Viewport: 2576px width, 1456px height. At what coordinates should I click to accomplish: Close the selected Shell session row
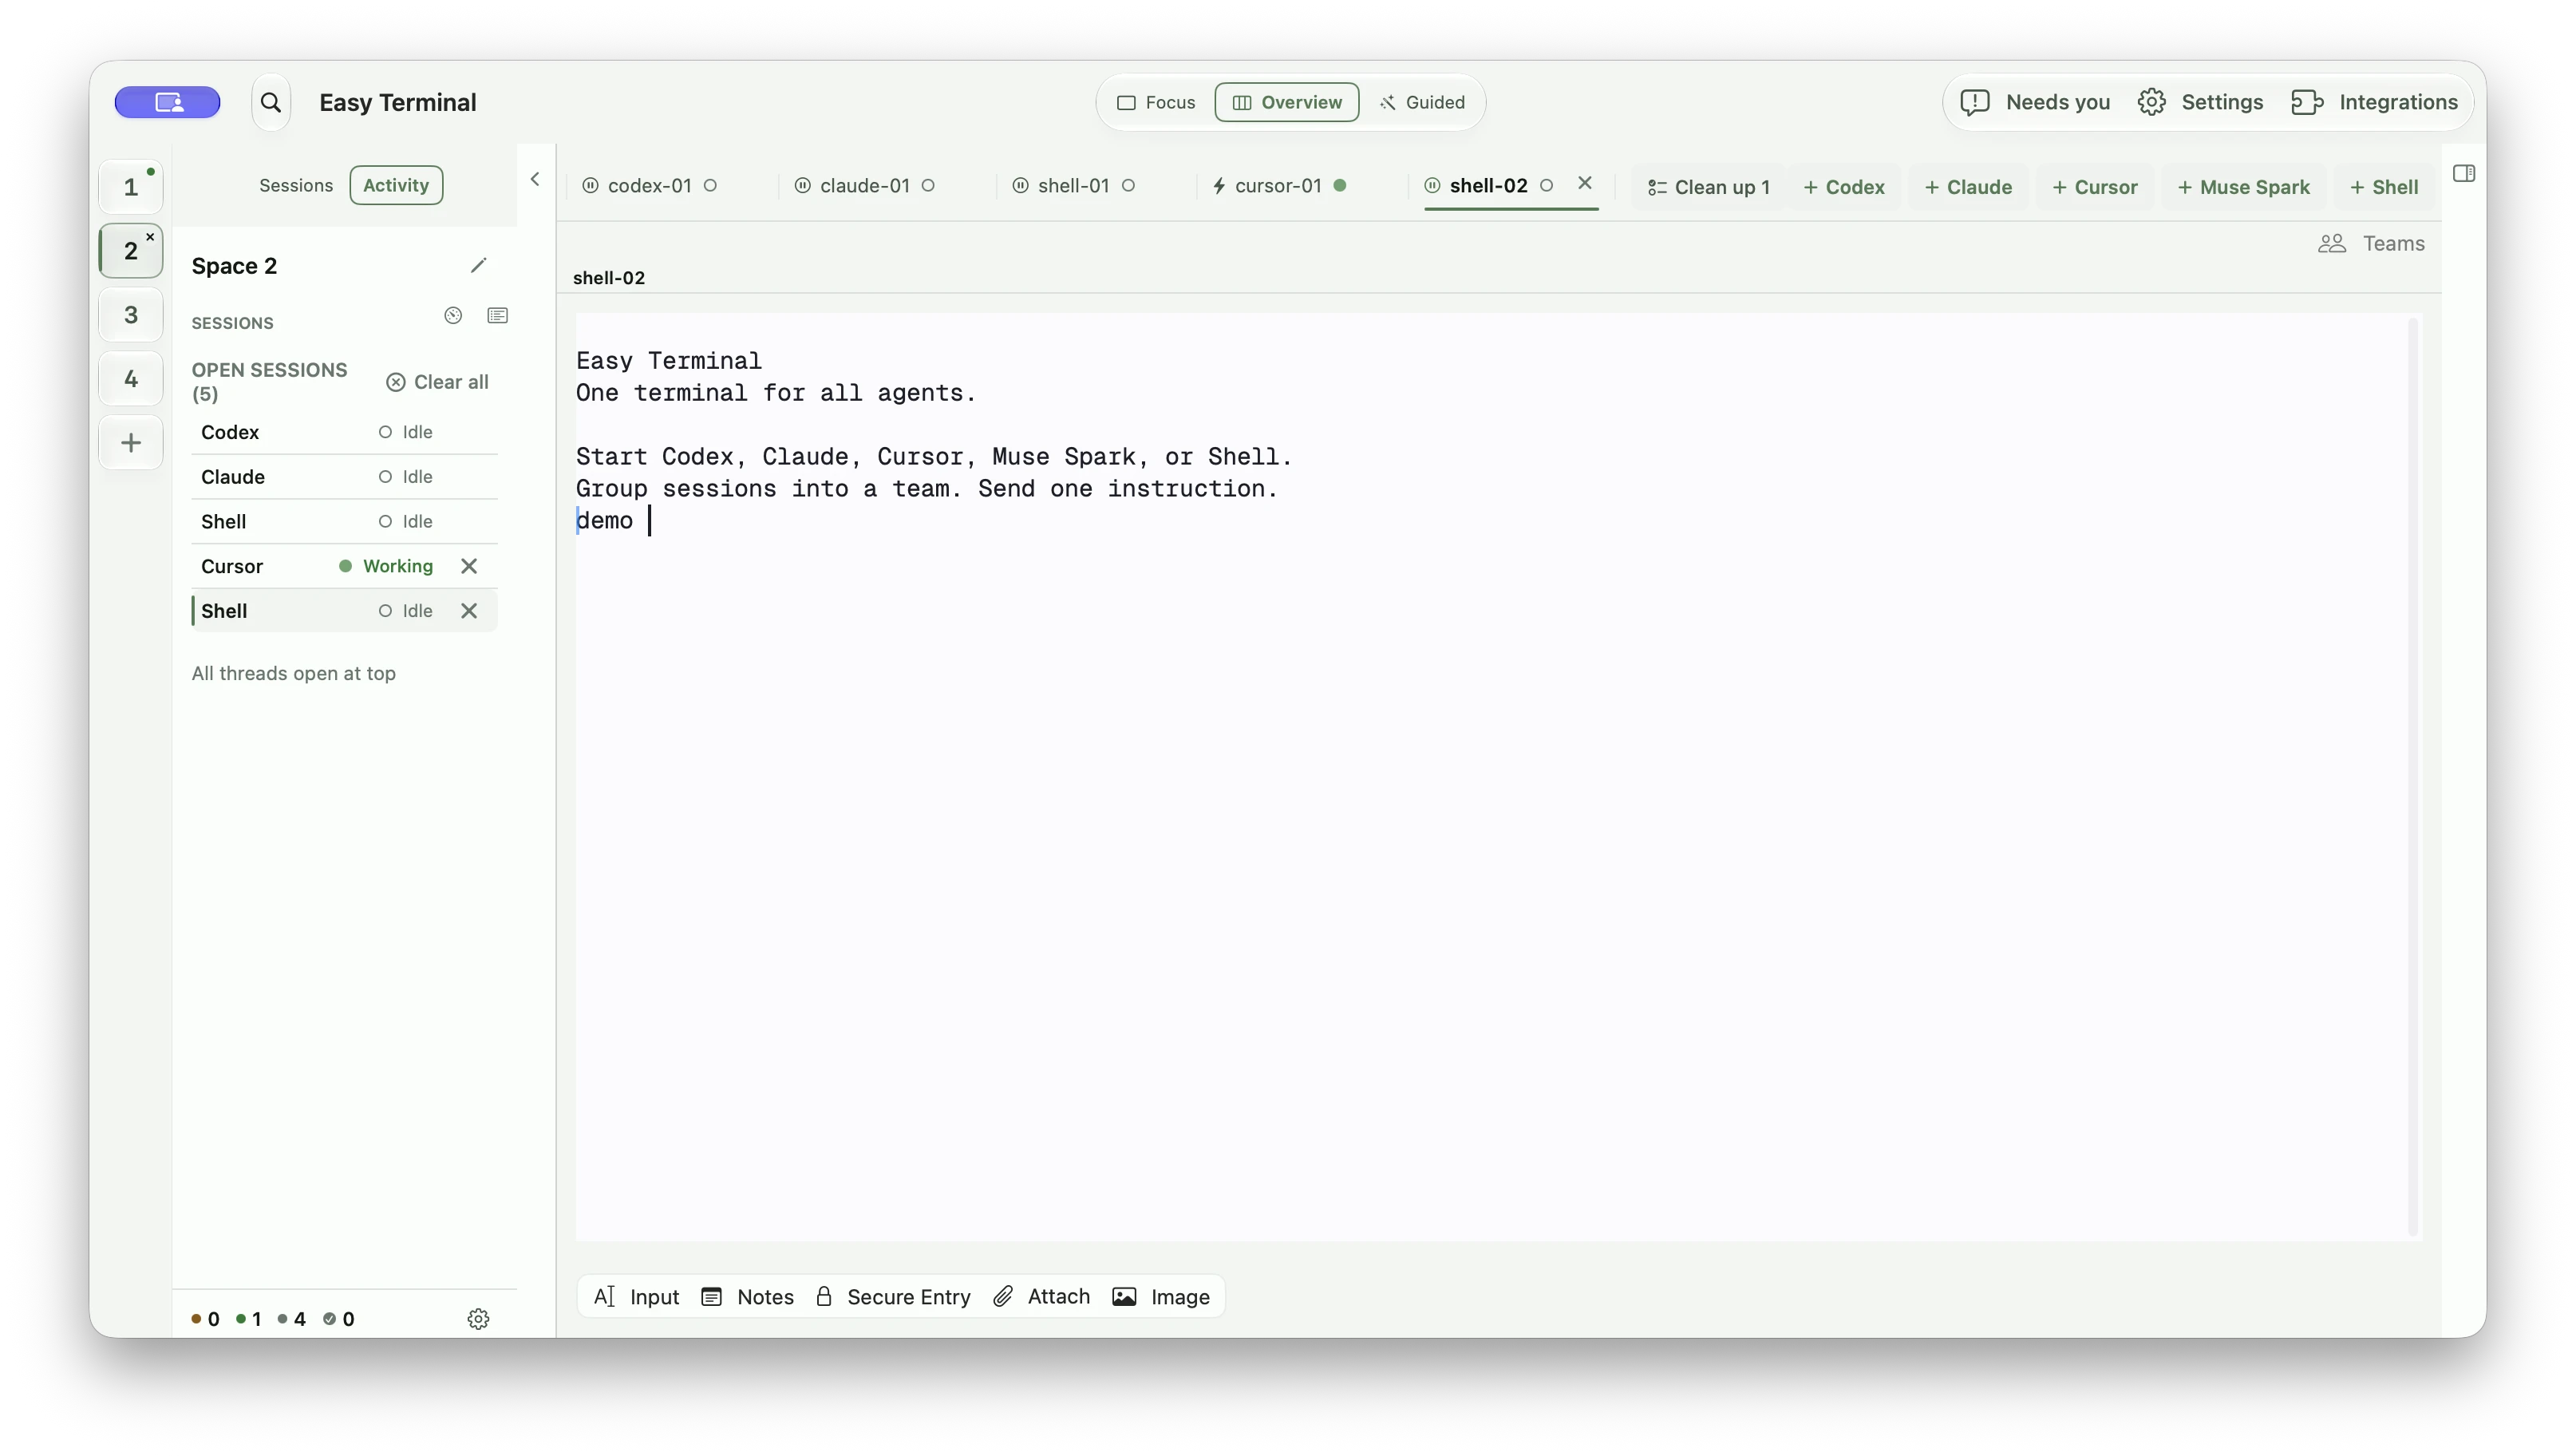469,611
